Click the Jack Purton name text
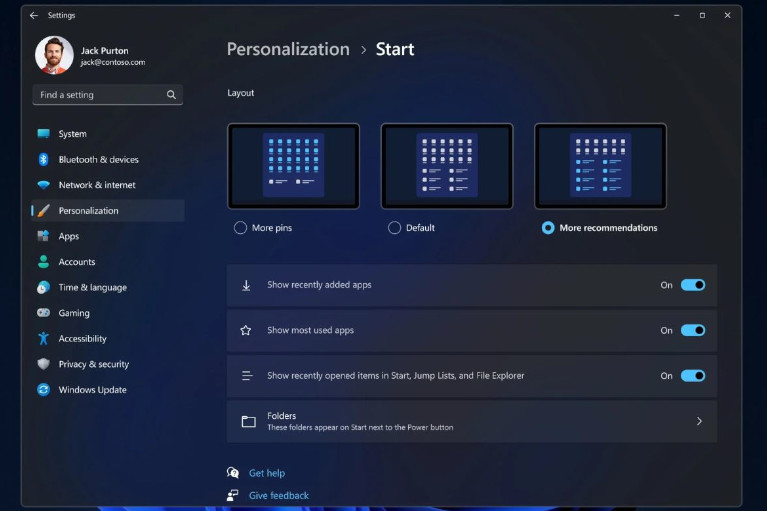Image resolution: width=767 pixels, height=511 pixels. (x=105, y=51)
